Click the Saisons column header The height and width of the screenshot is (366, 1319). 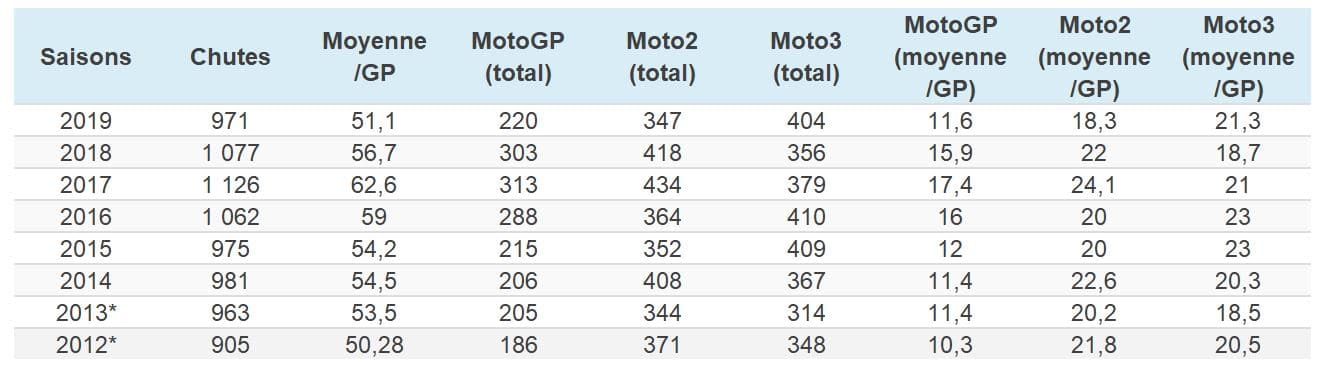(85, 57)
